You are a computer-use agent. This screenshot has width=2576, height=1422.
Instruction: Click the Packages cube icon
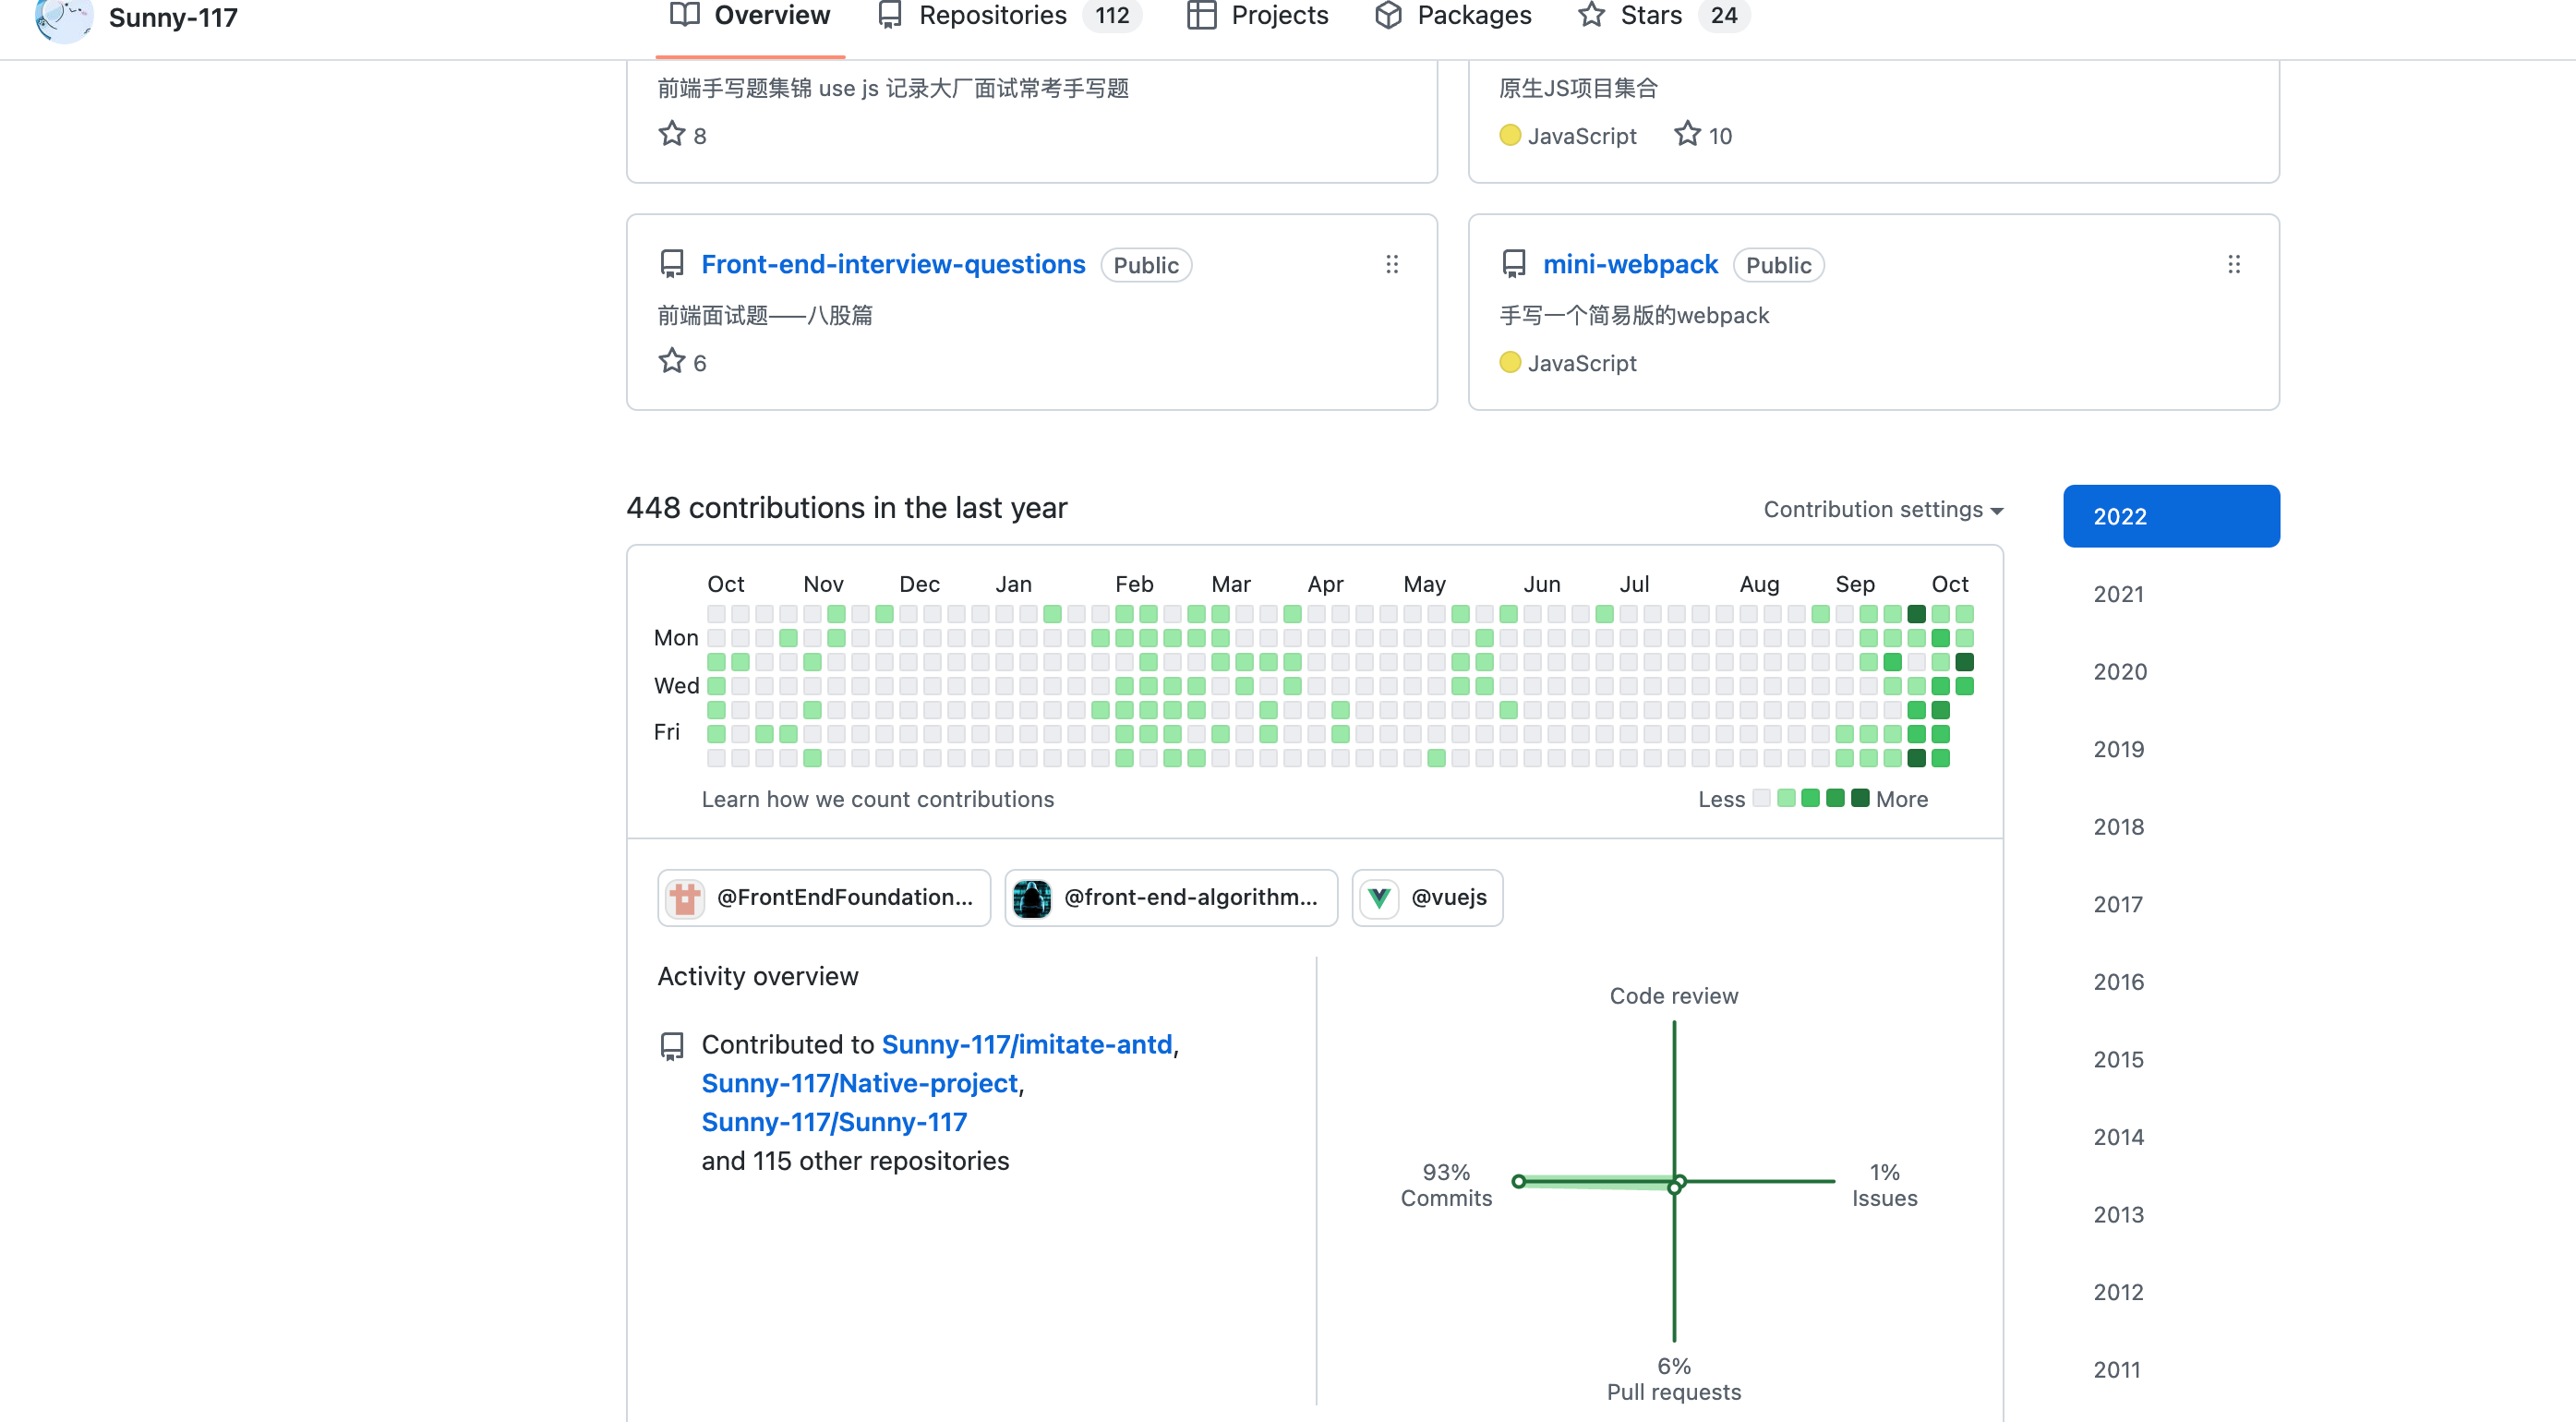pyautogui.click(x=1388, y=15)
